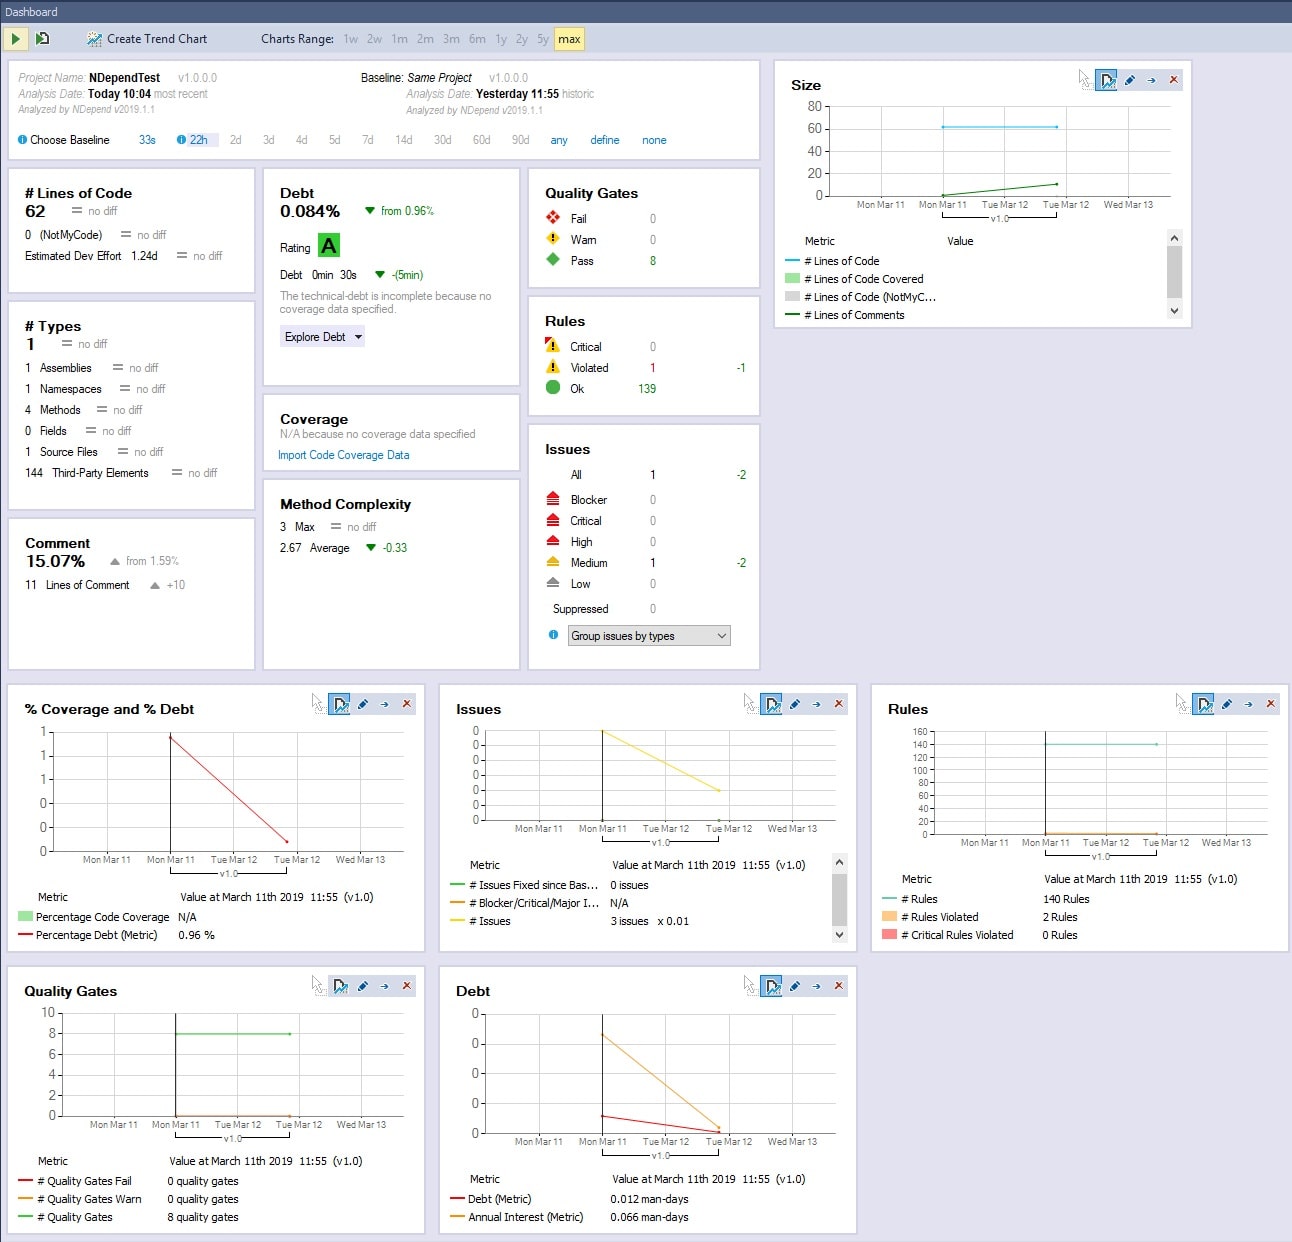The image size is (1292, 1242).
Task: Click info icon beside Group issues dropdown
Action: 553,635
